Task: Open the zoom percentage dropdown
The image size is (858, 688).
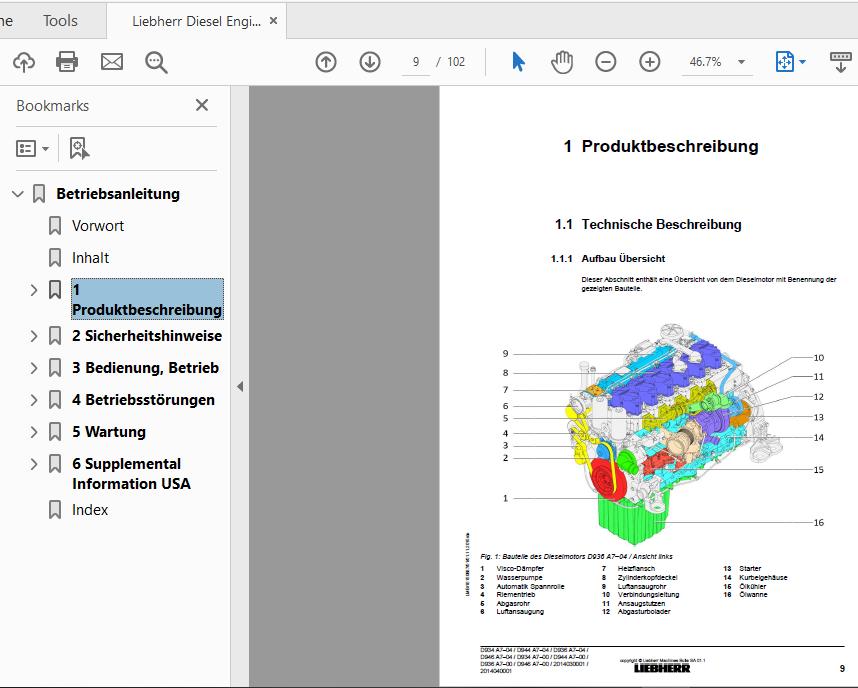Action: click(x=741, y=62)
